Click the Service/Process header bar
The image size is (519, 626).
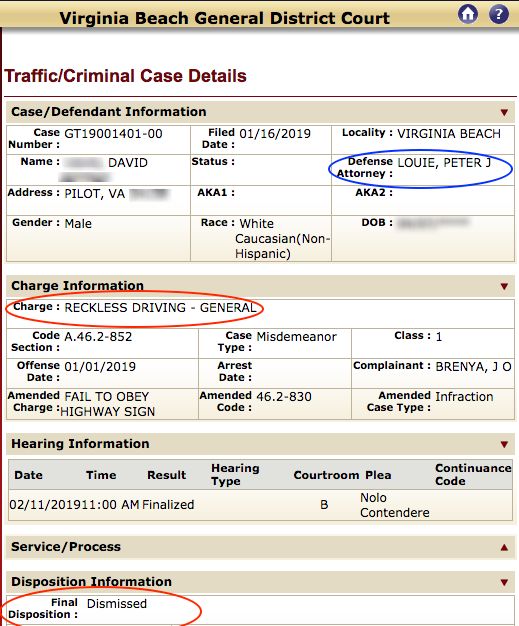[260, 547]
